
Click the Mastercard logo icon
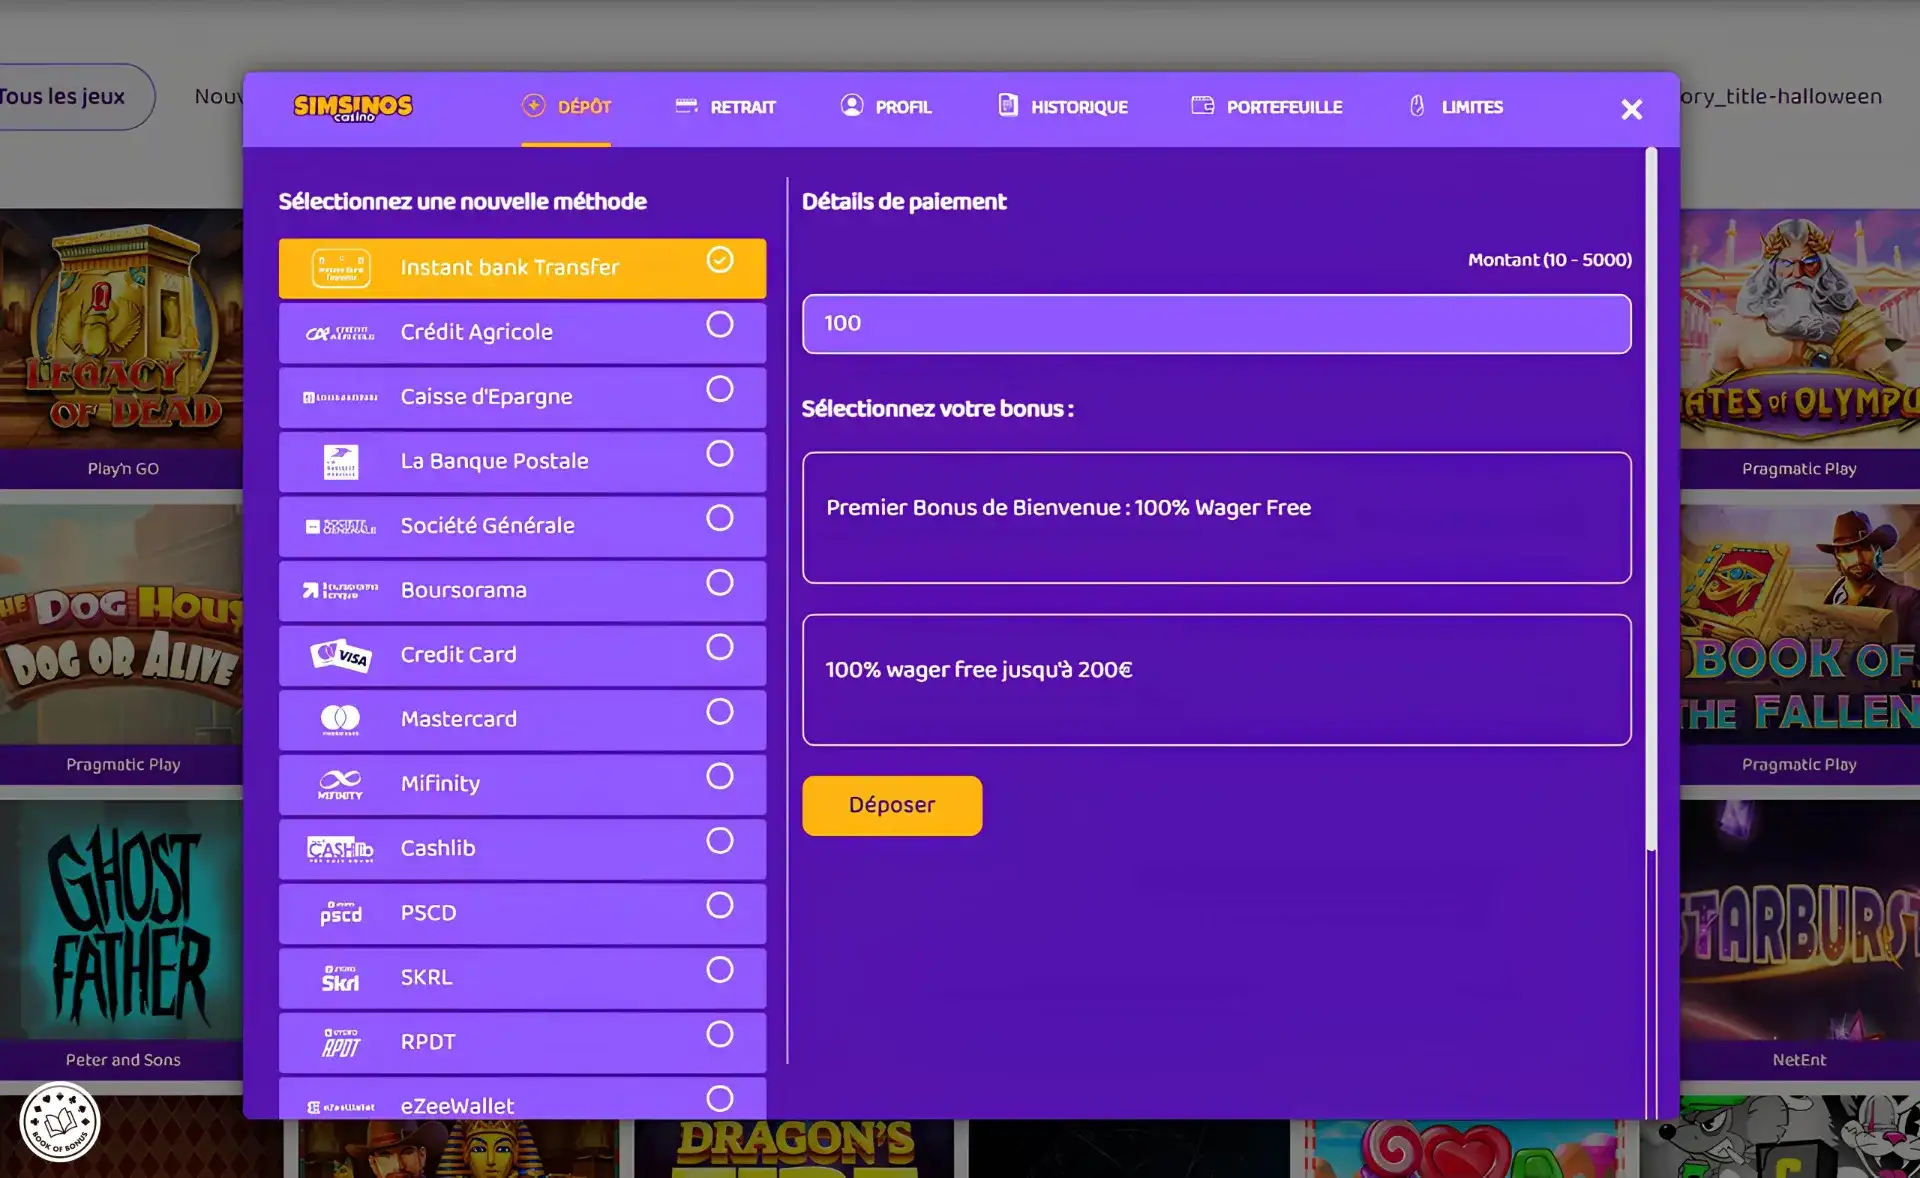[340, 719]
